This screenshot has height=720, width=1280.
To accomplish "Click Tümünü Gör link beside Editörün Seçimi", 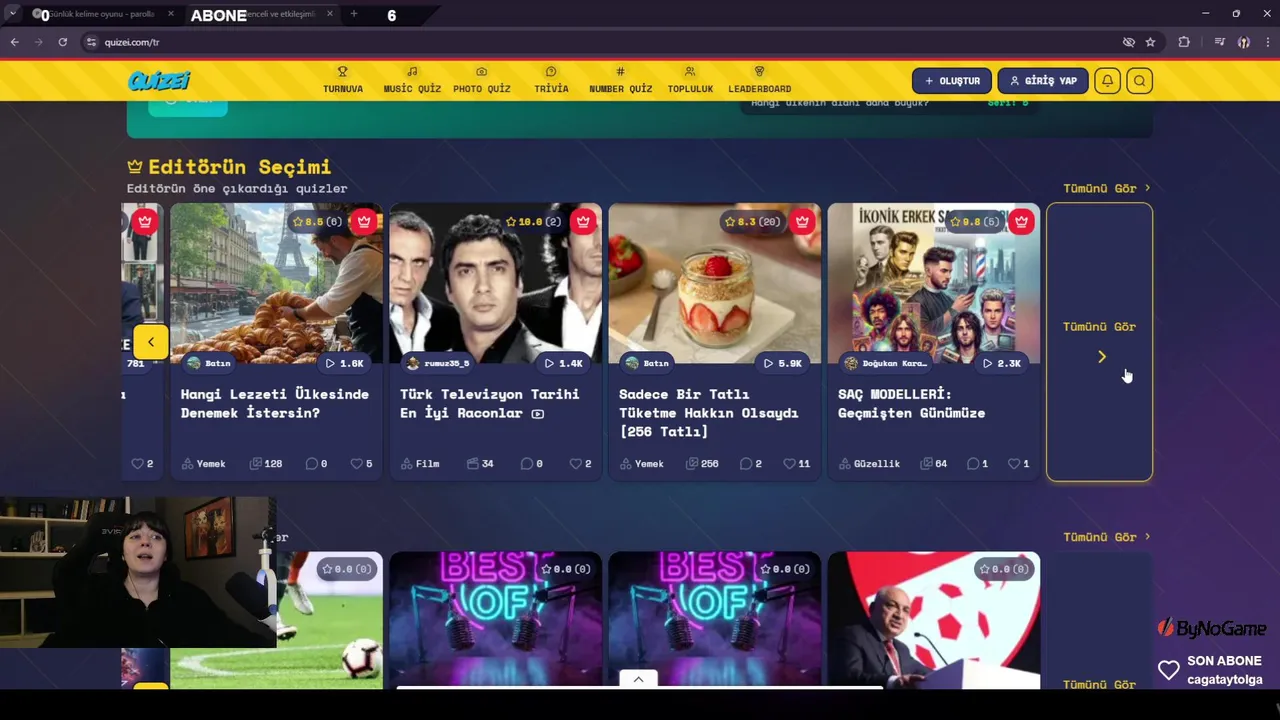I will (1106, 188).
